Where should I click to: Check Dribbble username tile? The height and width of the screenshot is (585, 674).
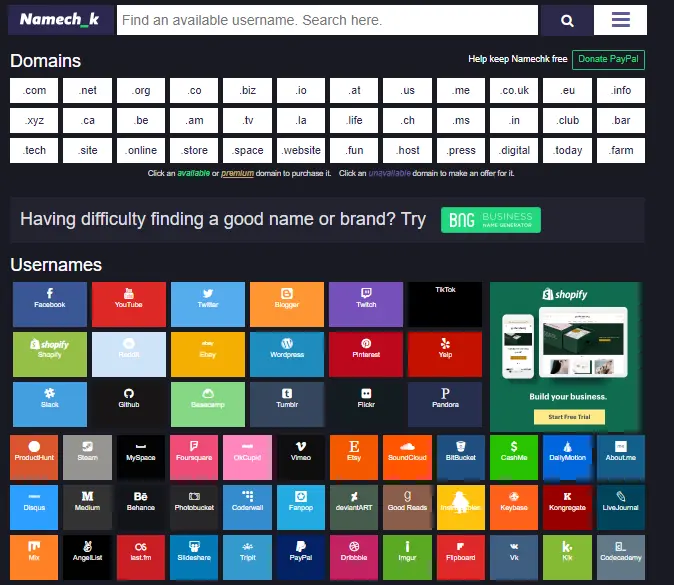354,557
